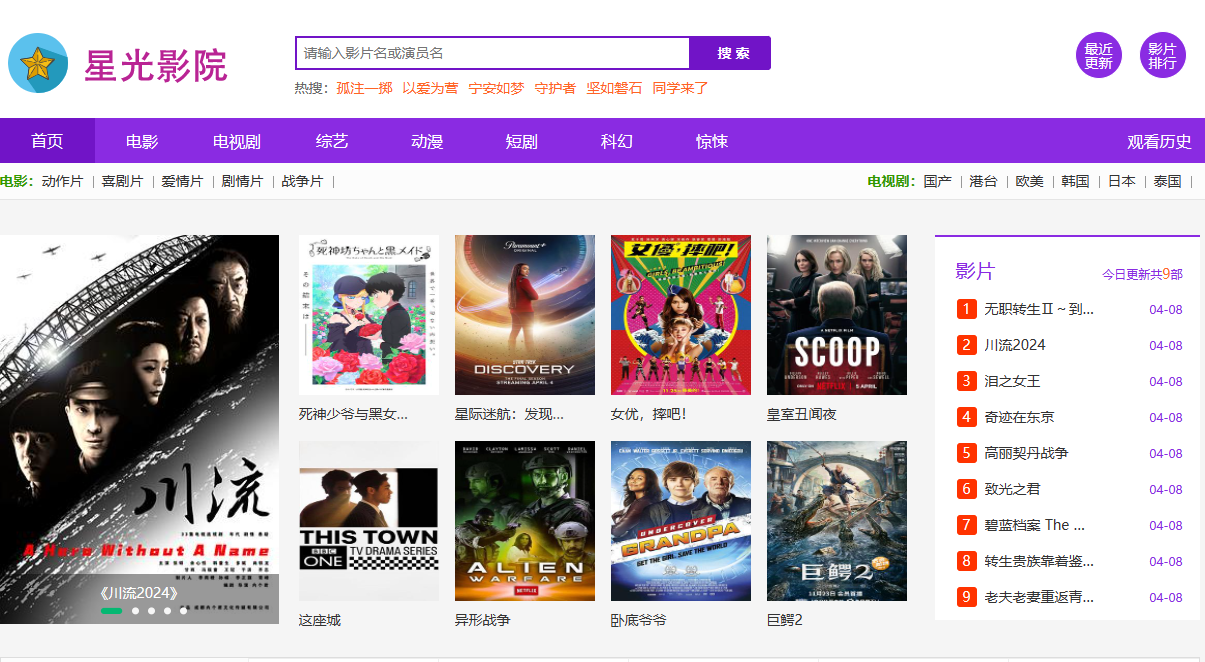Switch to the 动漫 tab

click(427, 141)
